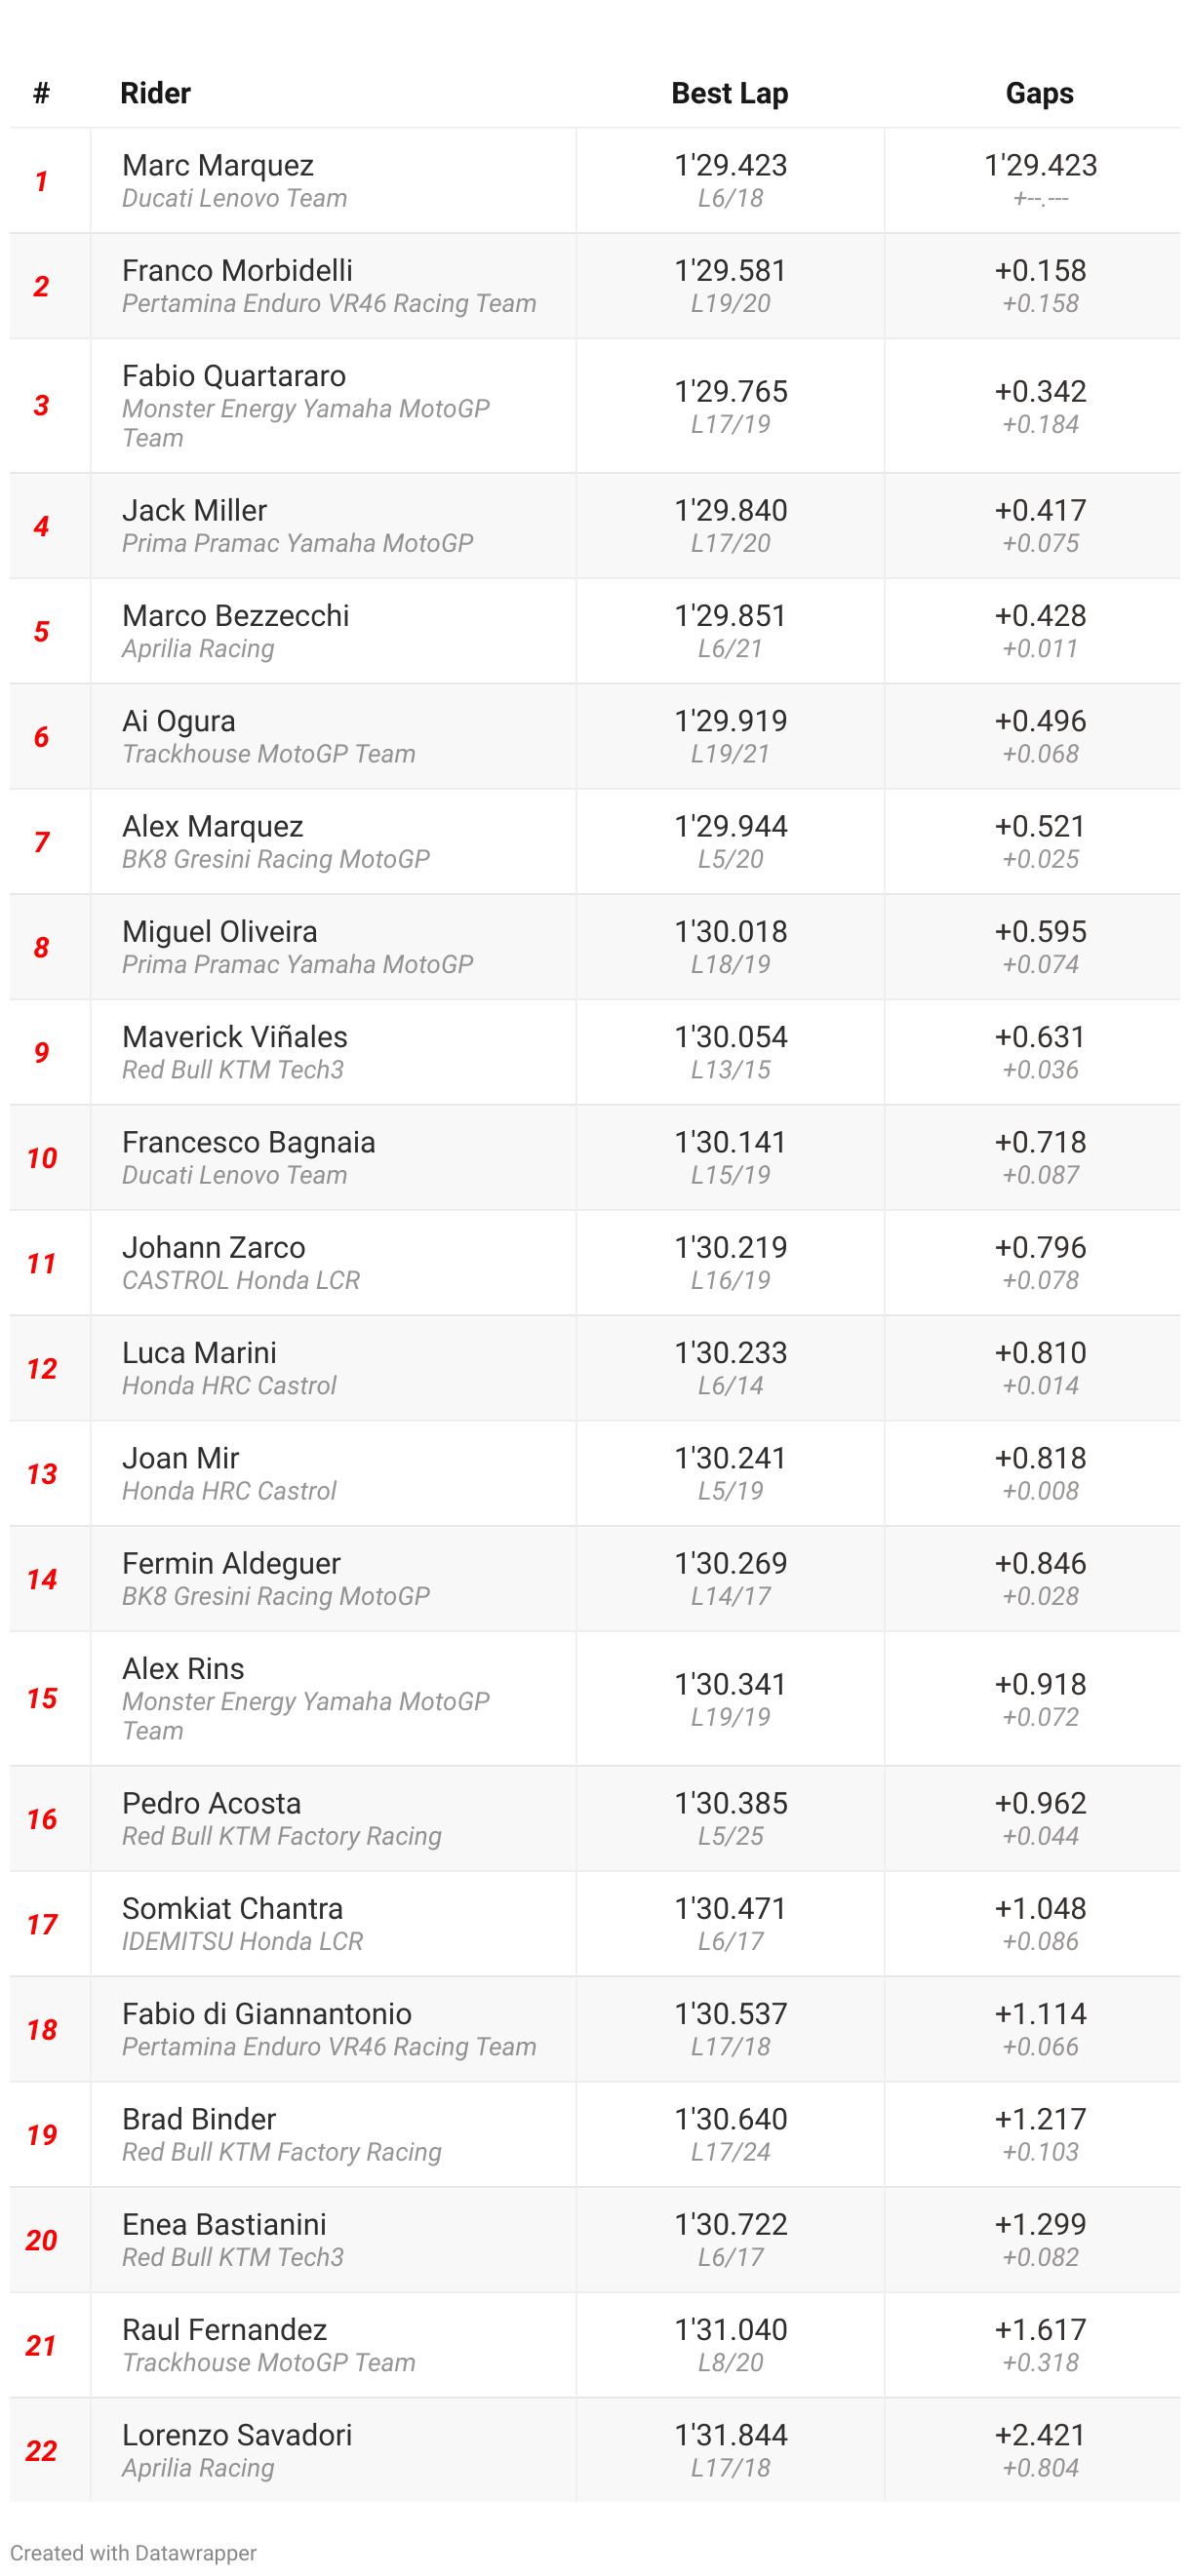The height and width of the screenshot is (2576, 1190).
Task: Click Brad Binder's gap value +1.217
Action: [x=1039, y=2119]
